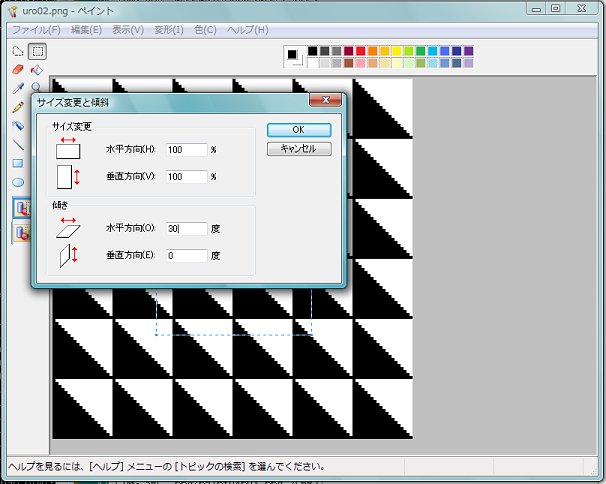
Task: Select the Ellipse shape tool
Action: tap(17, 182)
